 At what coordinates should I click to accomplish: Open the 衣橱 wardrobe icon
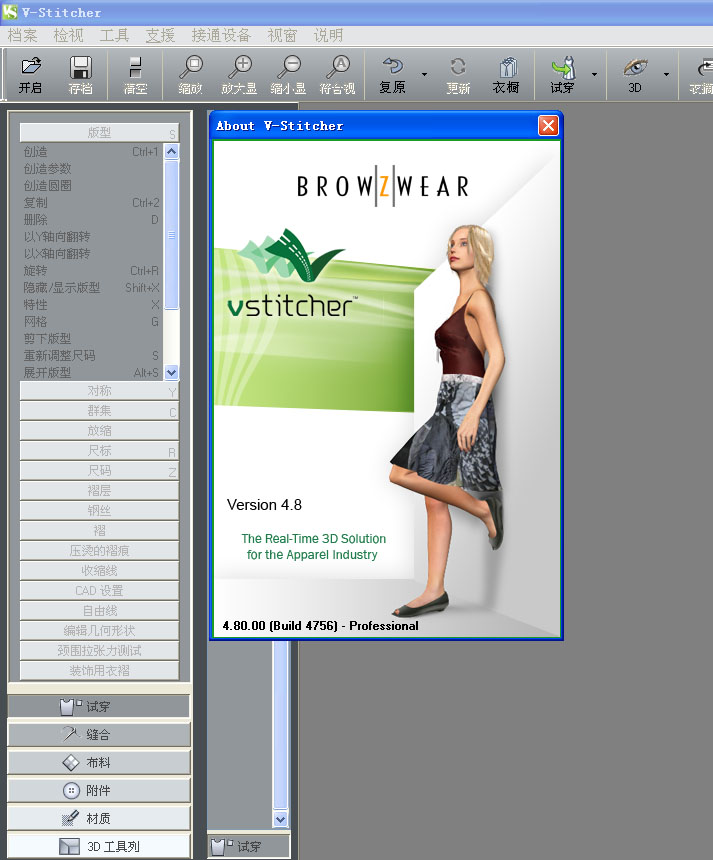tap(508, 67)
